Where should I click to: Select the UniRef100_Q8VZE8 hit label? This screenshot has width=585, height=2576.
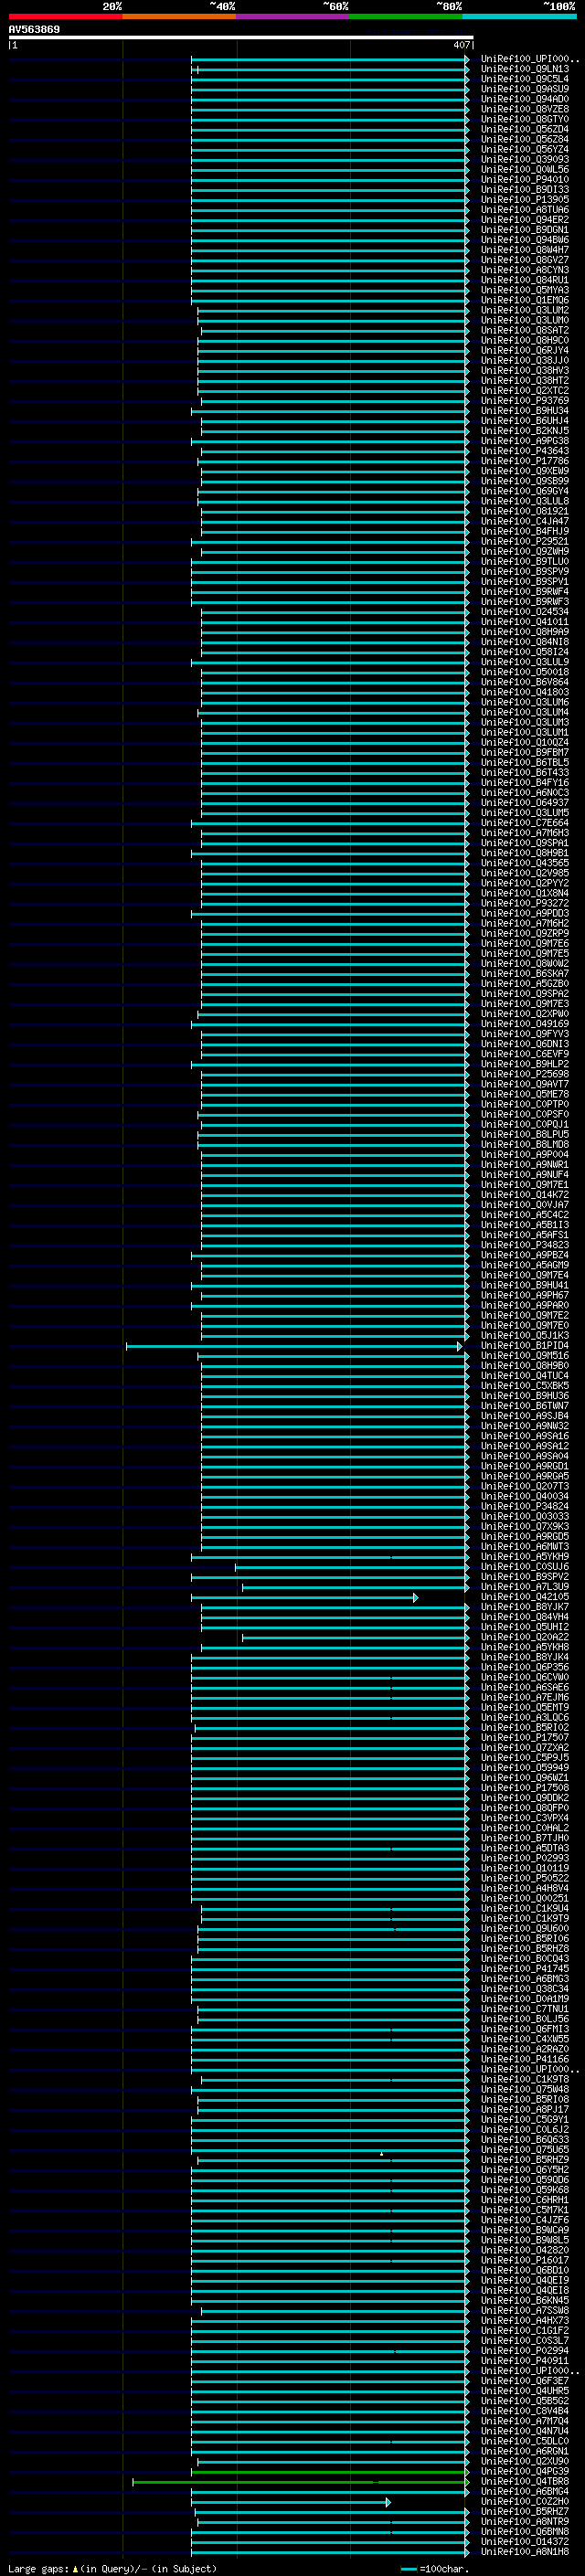[x=525, y=109]
